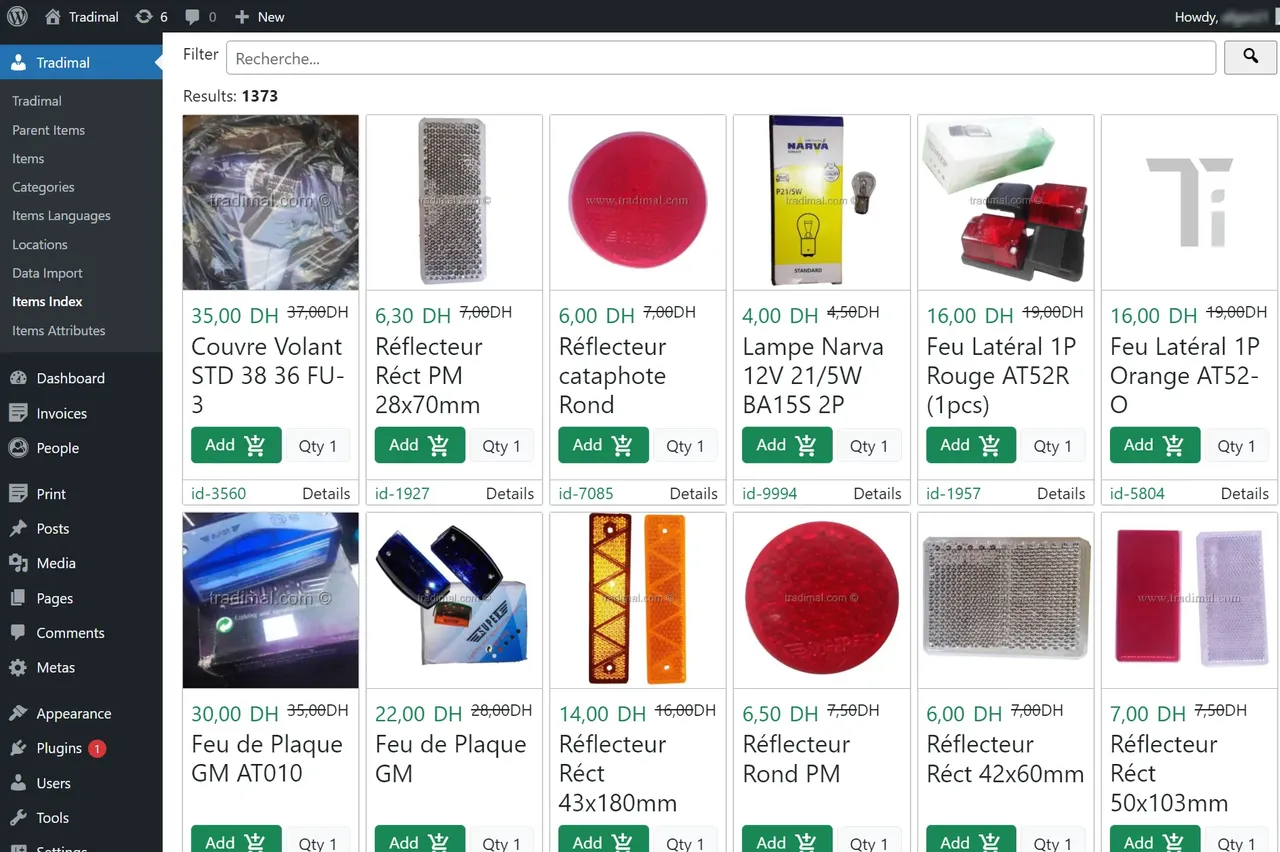Add Couvre Volant STD 38 to cart

pos(235,445)
